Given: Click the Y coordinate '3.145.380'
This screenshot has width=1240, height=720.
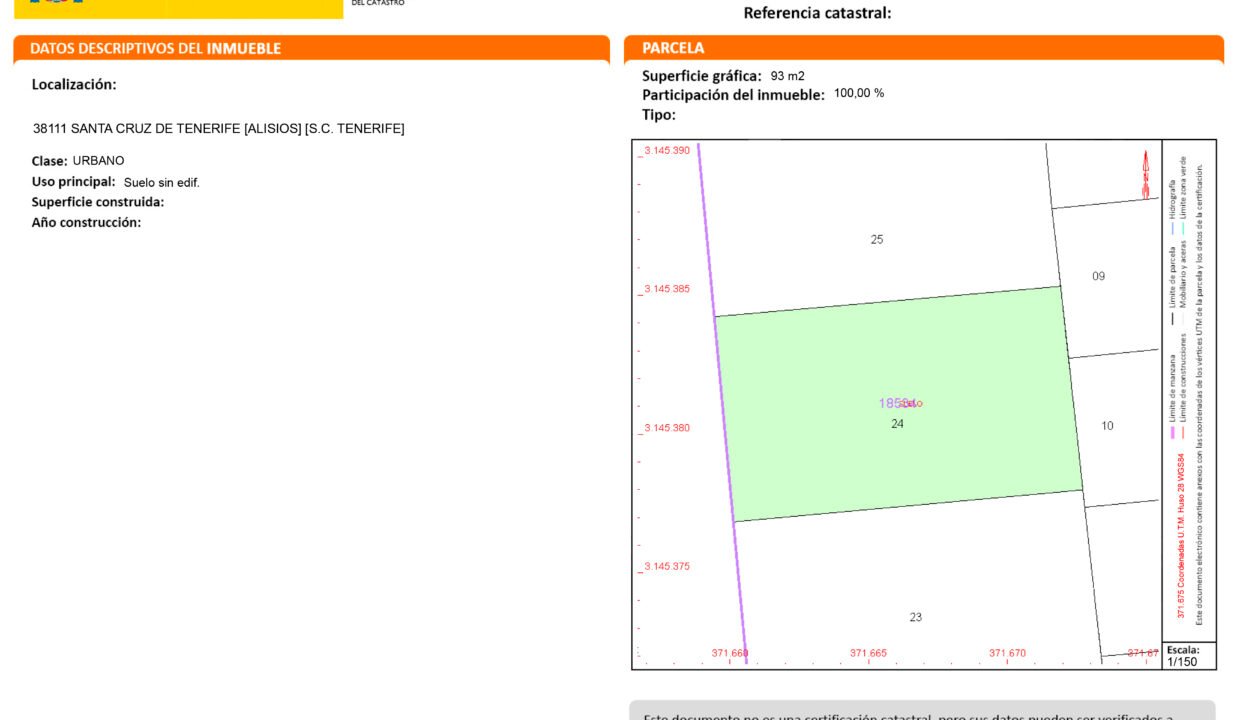Looking at the screenshot, I should point(667,428).
